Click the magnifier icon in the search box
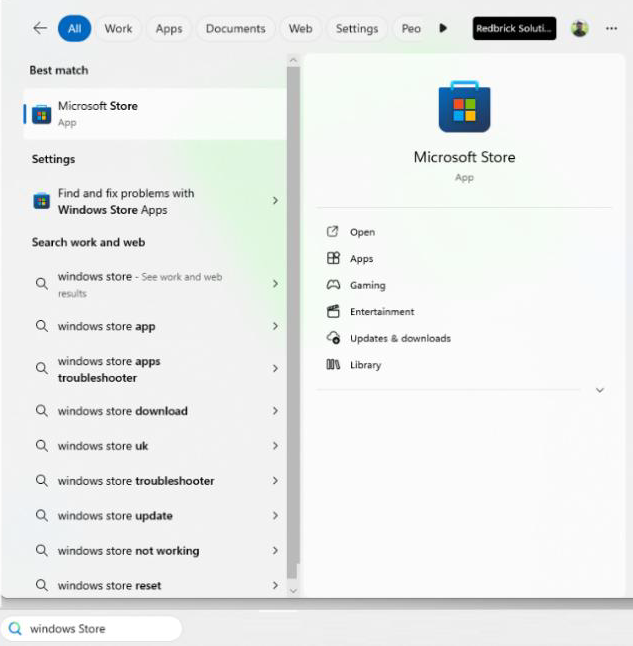Viewport: 633px width, 646px height. [15, 629]
